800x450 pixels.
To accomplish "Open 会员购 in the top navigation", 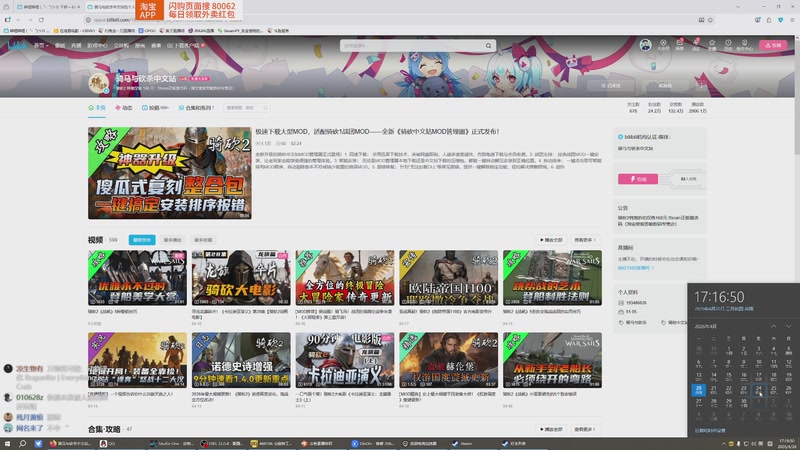I will coord(121,45).
